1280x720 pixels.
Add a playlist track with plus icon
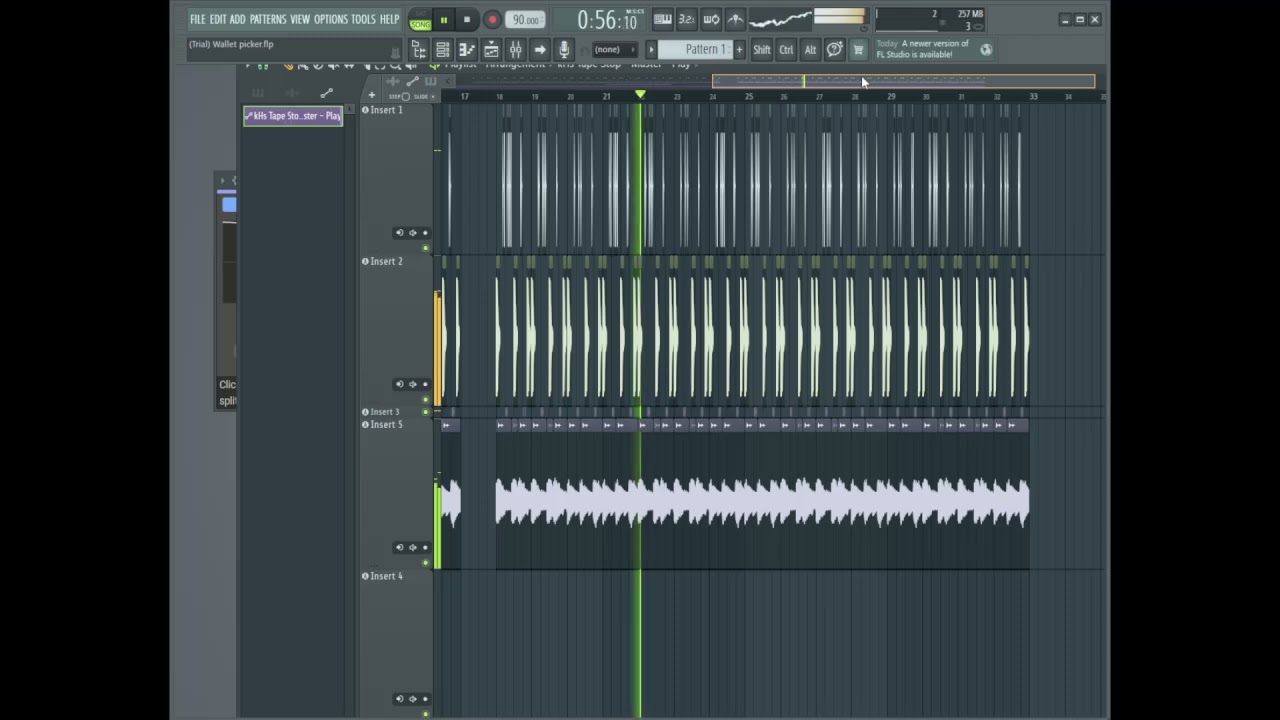pyautogui.click(x=371, y=96)
